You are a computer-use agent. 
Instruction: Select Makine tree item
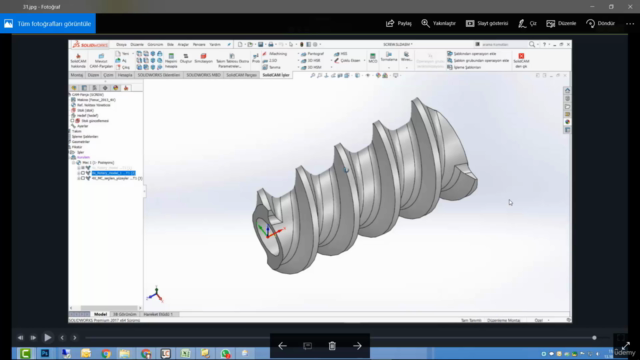[x=93, y=100]
